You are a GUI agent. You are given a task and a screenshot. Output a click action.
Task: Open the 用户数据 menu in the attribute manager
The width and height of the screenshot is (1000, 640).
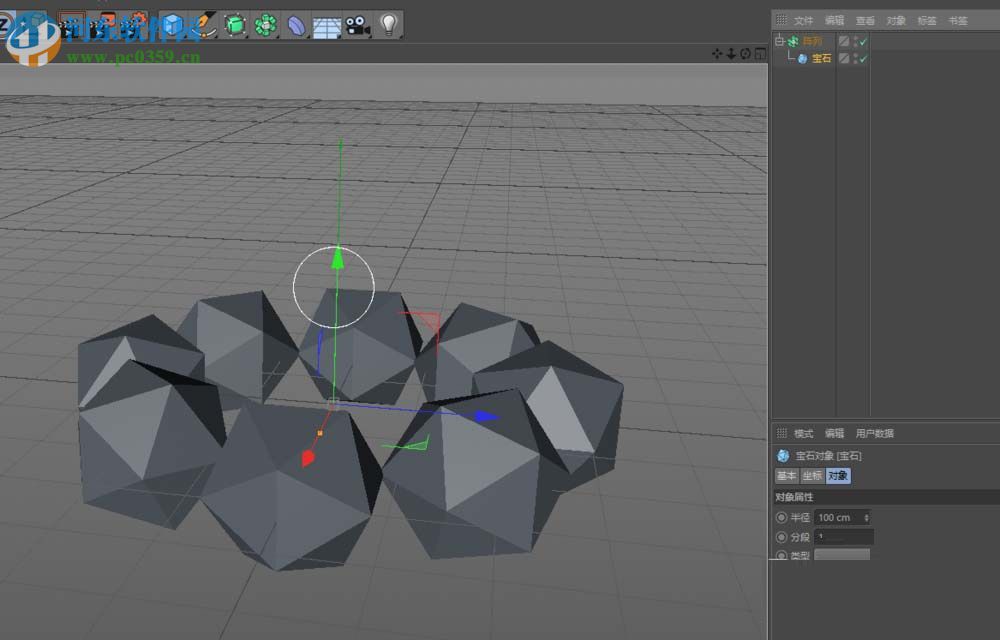tap(874, 433)
